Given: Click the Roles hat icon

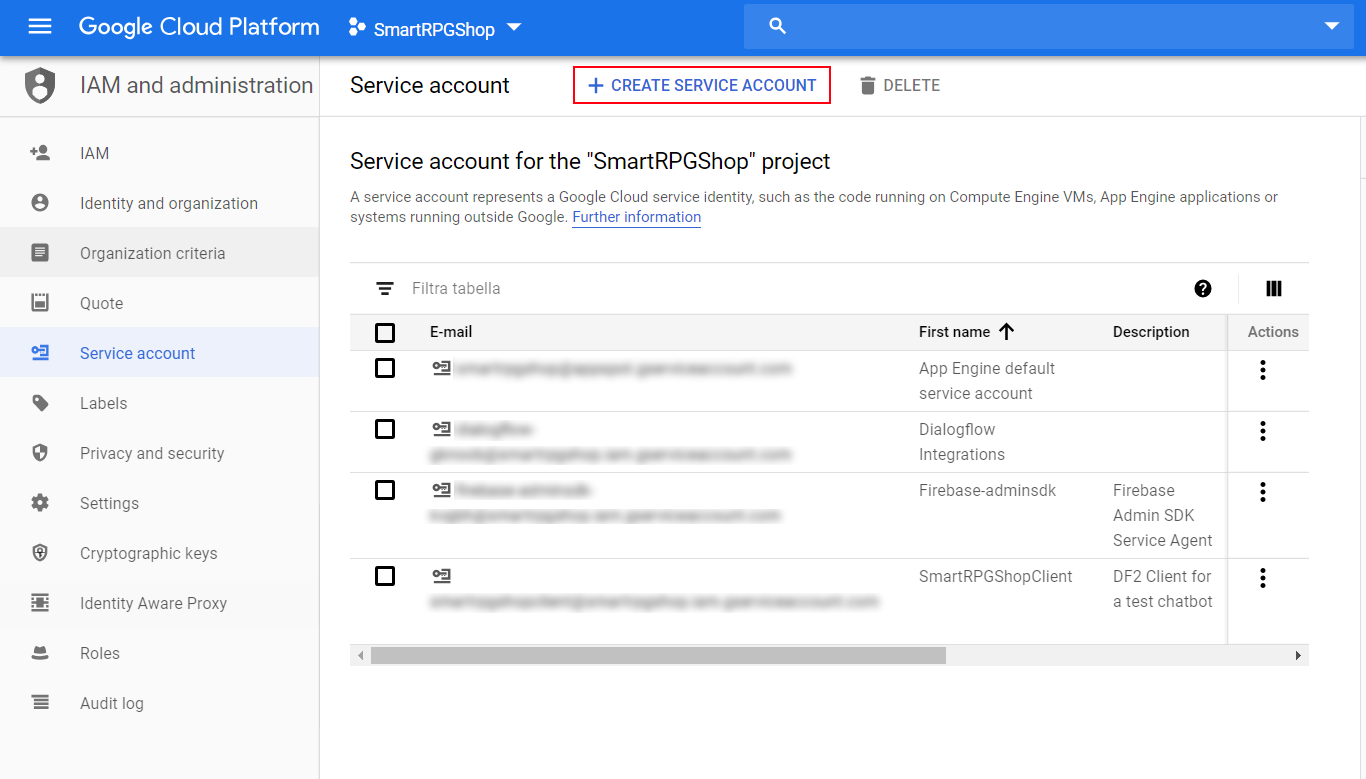Looking at the screenshot, I should [40, 653].
